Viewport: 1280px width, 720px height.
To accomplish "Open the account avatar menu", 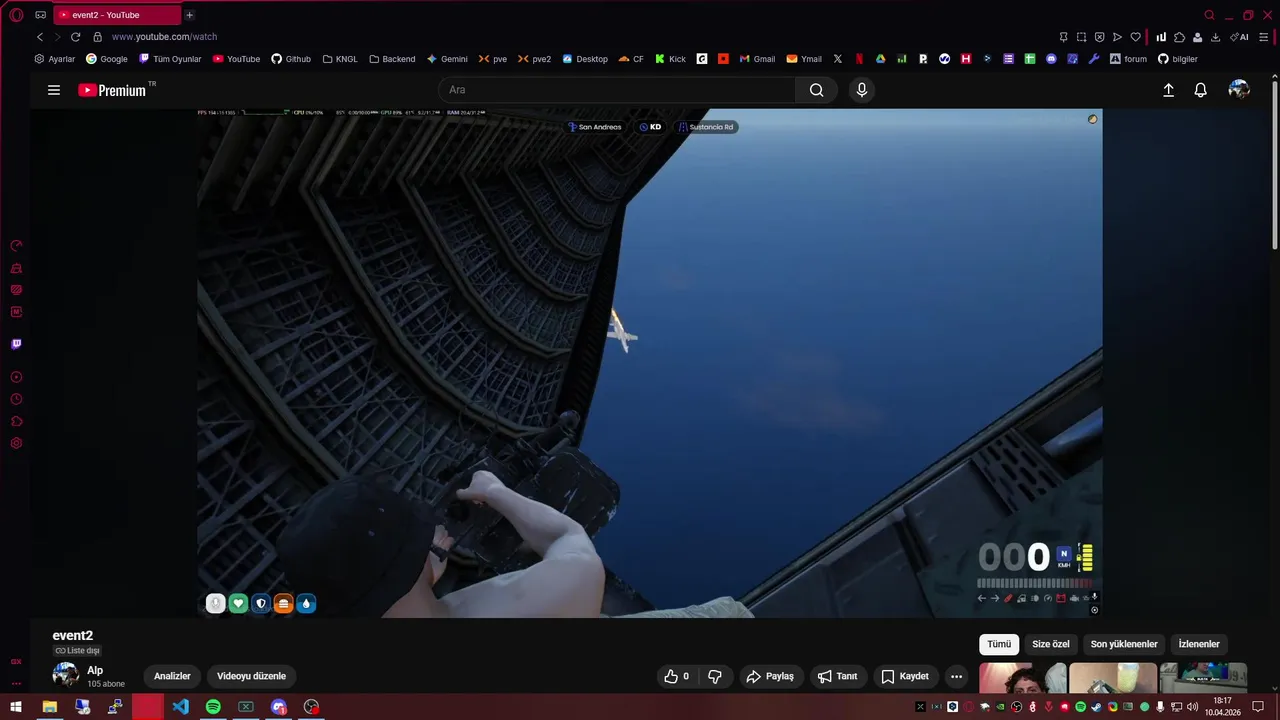I will point(1239,90).
